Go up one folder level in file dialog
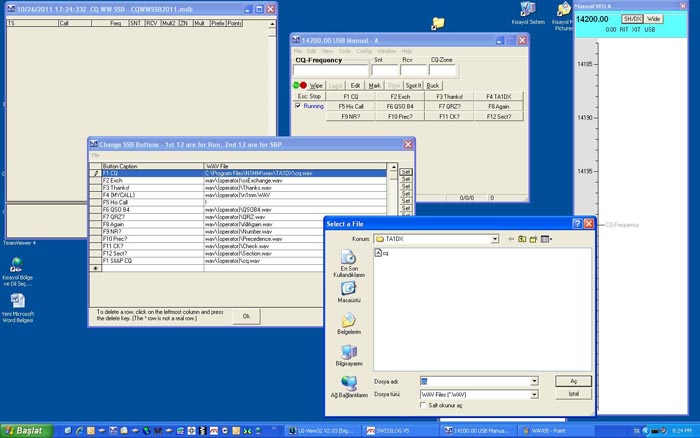Viewport: 700px width, 438px height. click(521, 239)
